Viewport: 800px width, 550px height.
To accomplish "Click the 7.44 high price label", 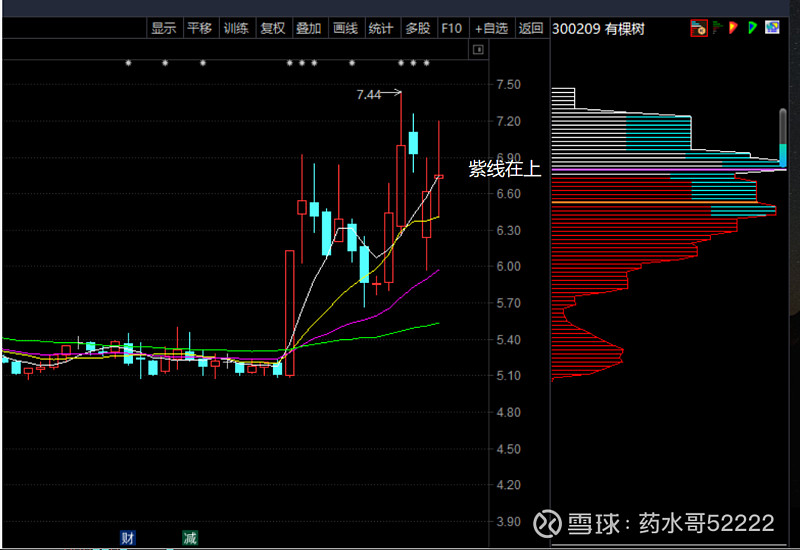I will tap(368, 94).
